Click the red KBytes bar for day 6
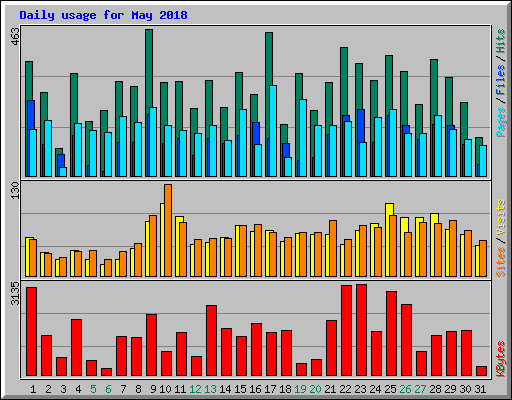The height and width of the screenshot is (400, 512). tap(107, 372)
